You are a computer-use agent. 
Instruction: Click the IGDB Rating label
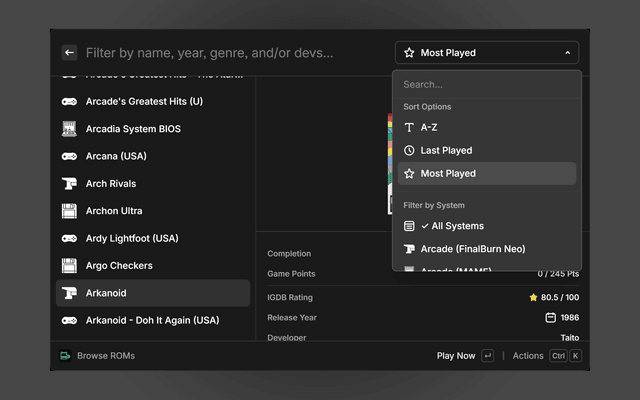[x=290, y=297]
